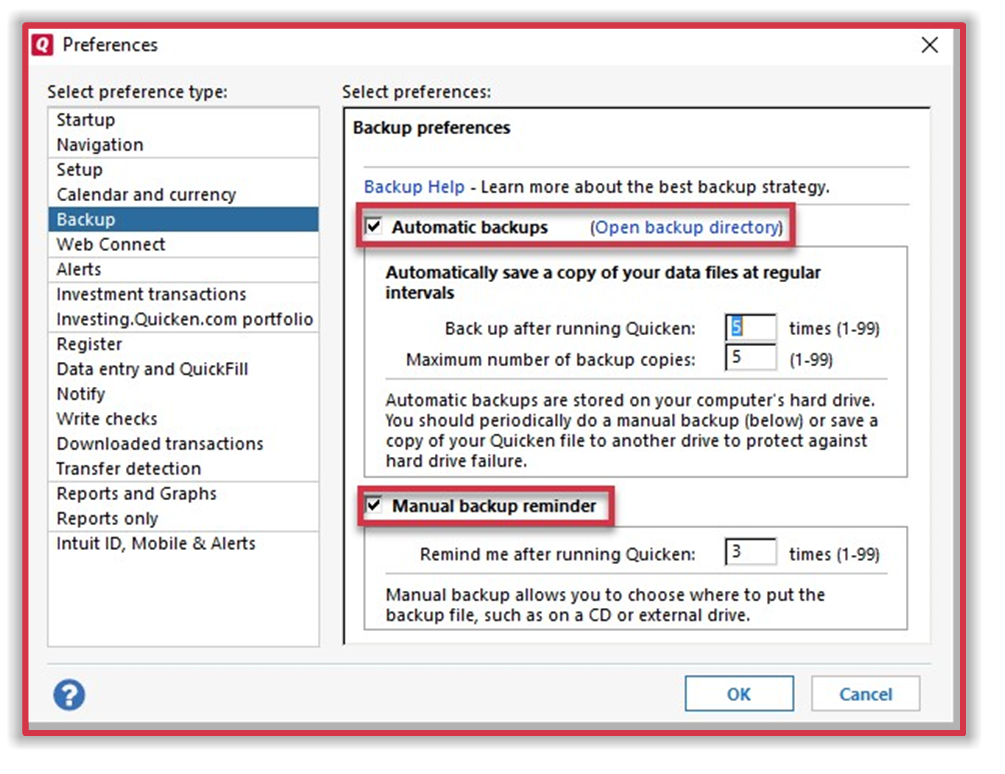Open Downloaded transactions preferences

160,444
